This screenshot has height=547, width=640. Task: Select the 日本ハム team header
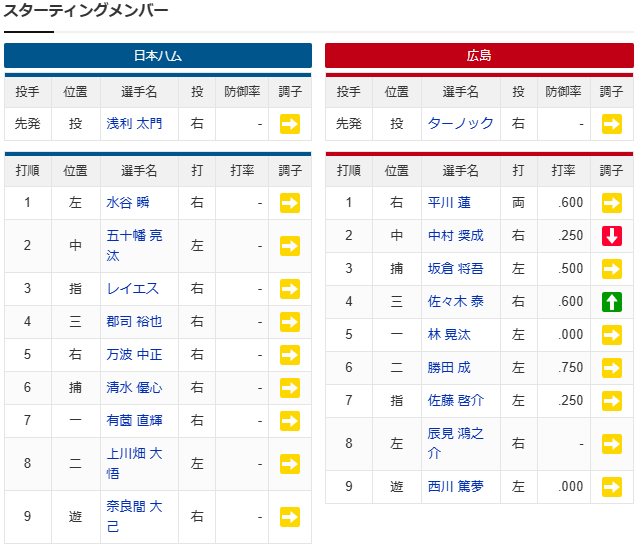pos(158,56)
